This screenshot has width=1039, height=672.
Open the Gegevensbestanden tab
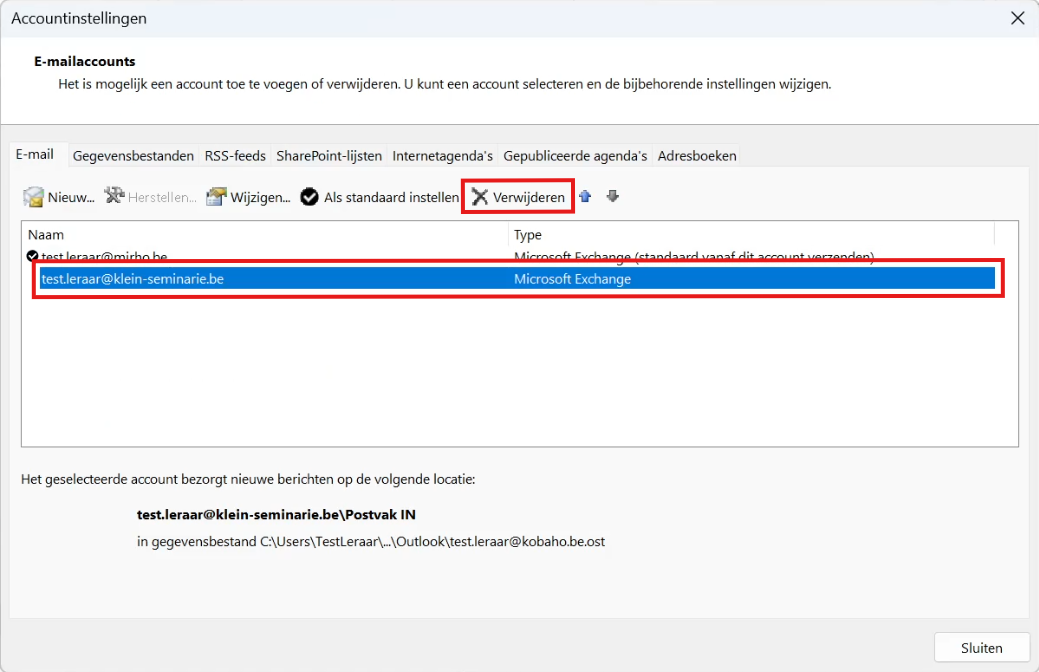pyautogui.click(x=133, y=156)
